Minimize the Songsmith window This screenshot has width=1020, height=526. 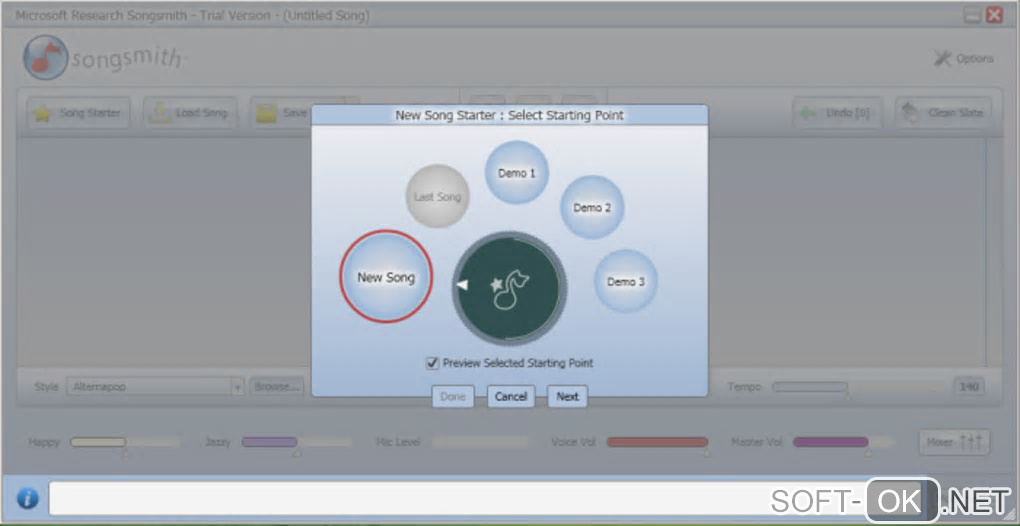(973, 16)
